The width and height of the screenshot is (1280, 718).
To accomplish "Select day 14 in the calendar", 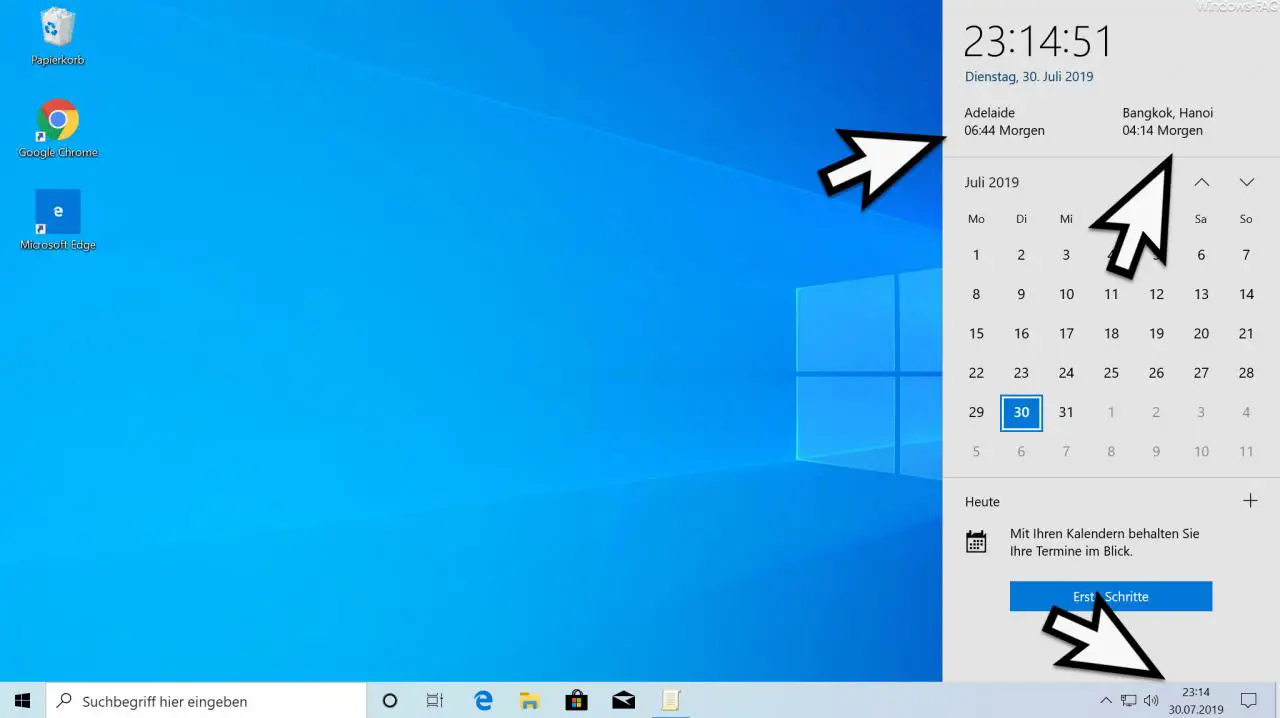I will [x=1246, y=294].
